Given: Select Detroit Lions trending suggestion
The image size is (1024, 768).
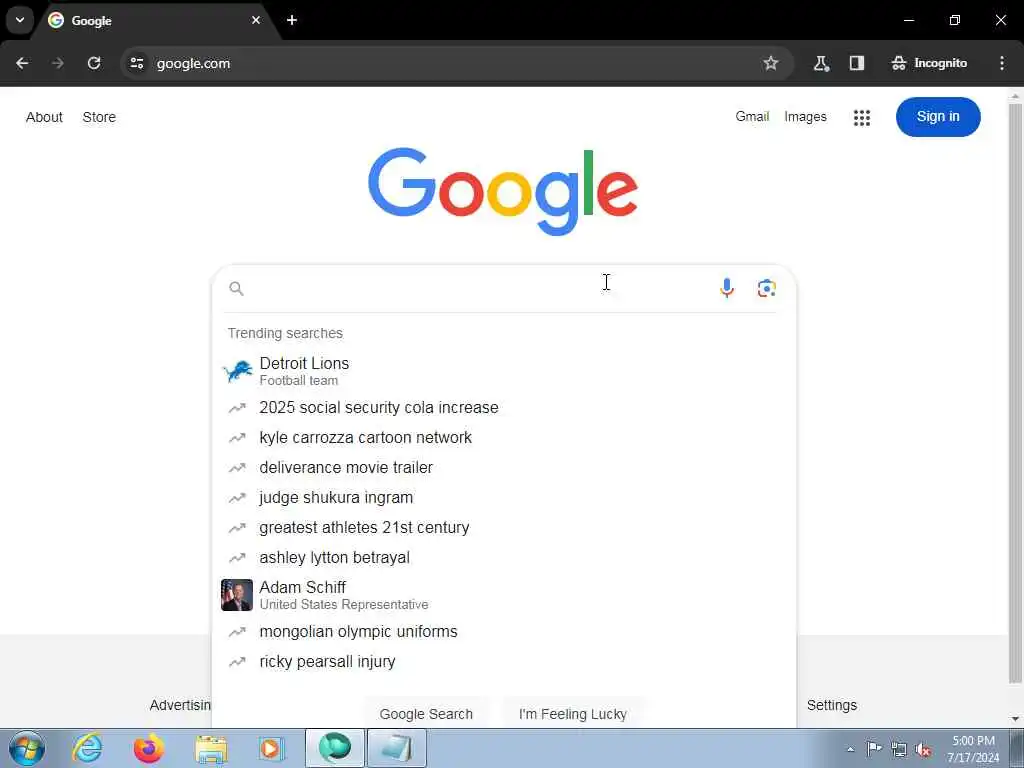Looking at the screenshot, I should point(504,371).
